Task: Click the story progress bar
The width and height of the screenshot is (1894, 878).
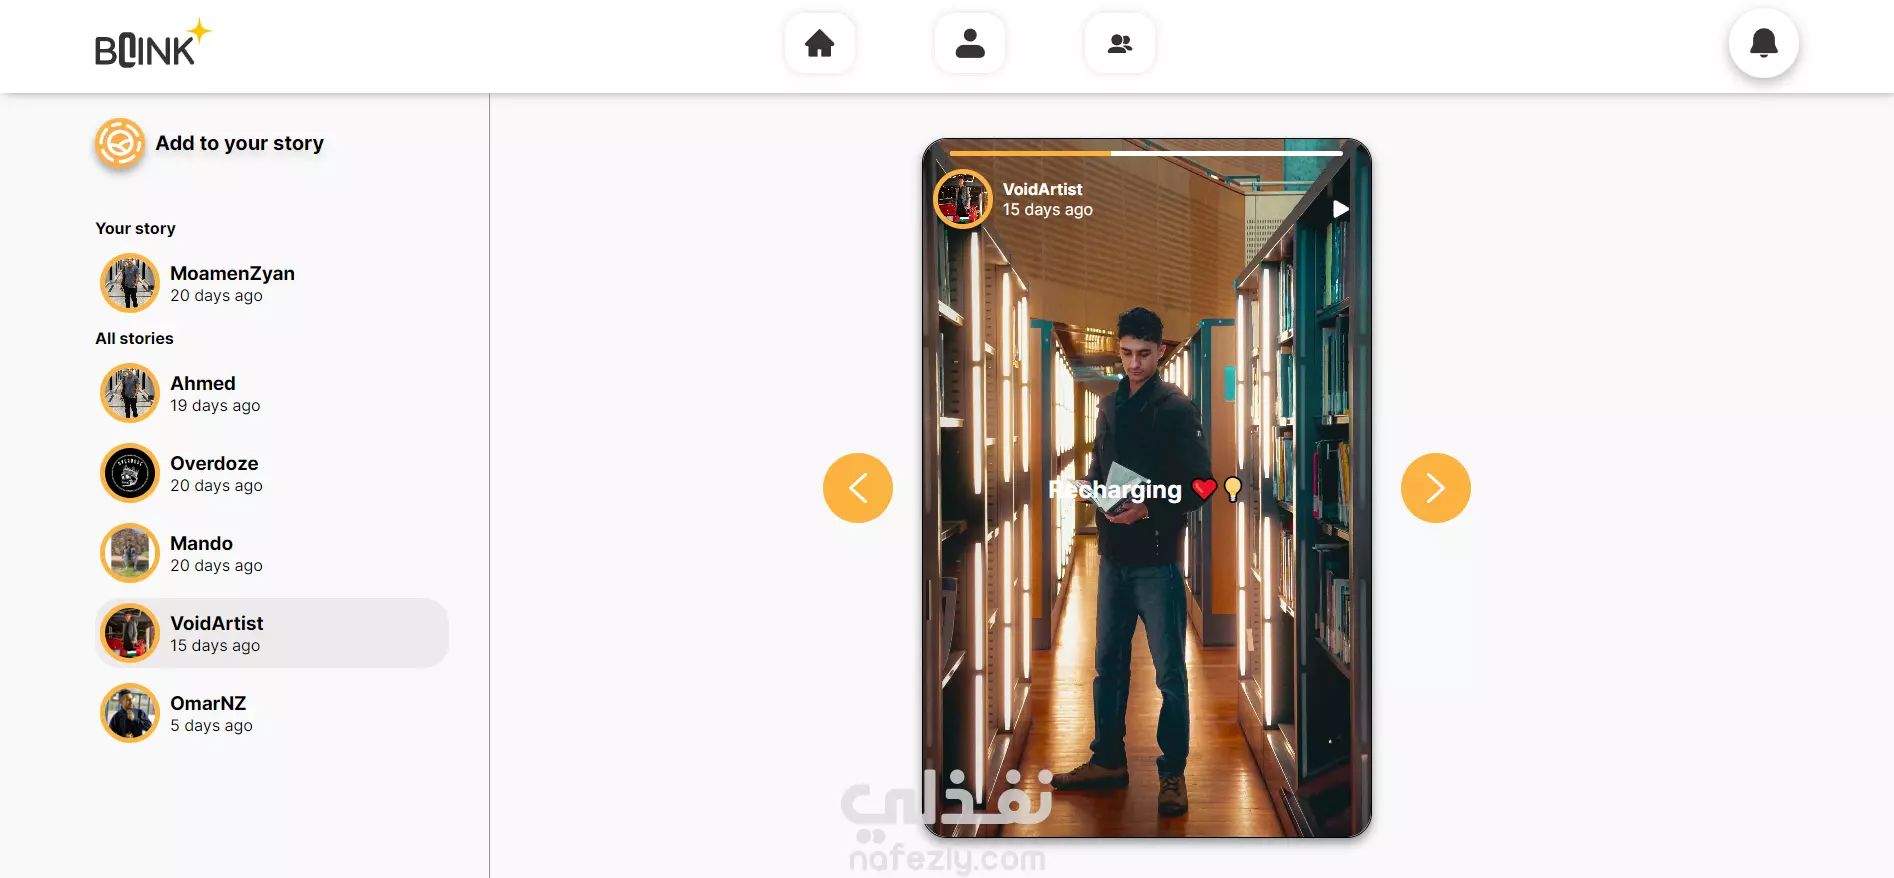Action: (1146, 153)
